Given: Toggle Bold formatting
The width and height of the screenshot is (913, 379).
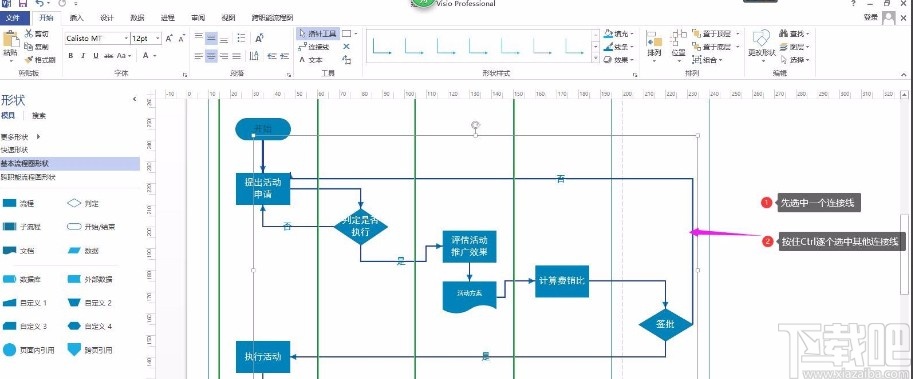Looking at the screenshot, I should click(x=70, y=56).
